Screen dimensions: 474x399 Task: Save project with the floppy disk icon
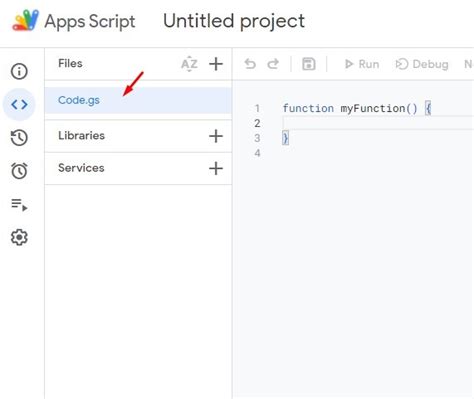pos(309,64)
